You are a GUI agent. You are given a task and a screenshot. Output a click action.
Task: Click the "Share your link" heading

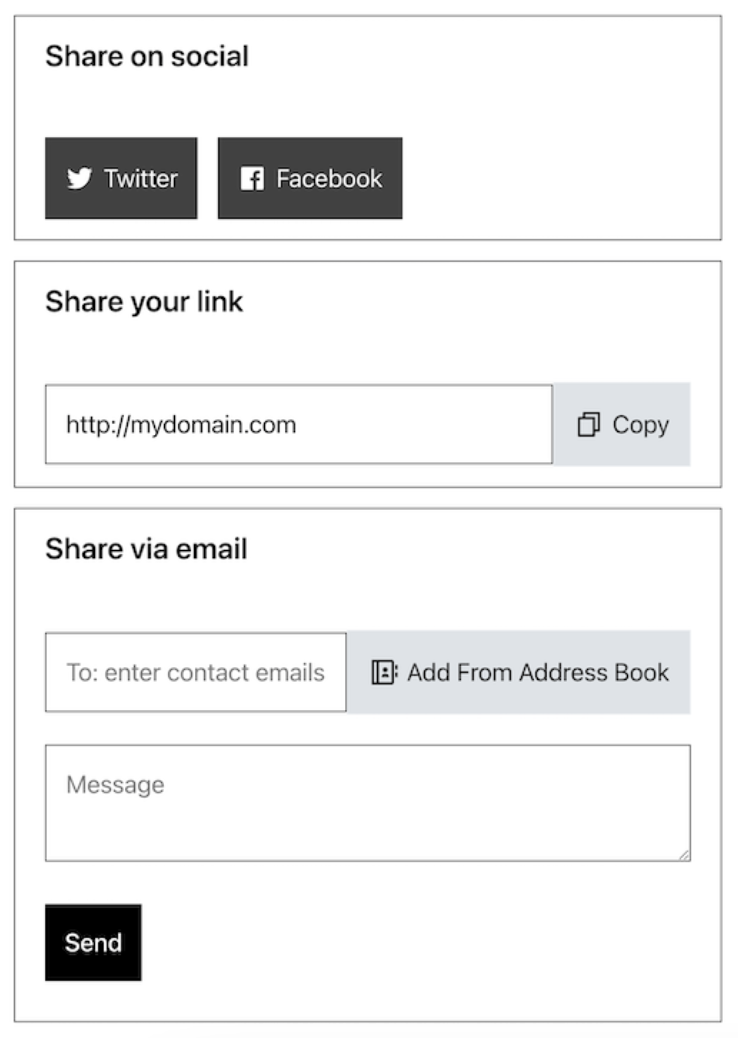coord(144,302)
